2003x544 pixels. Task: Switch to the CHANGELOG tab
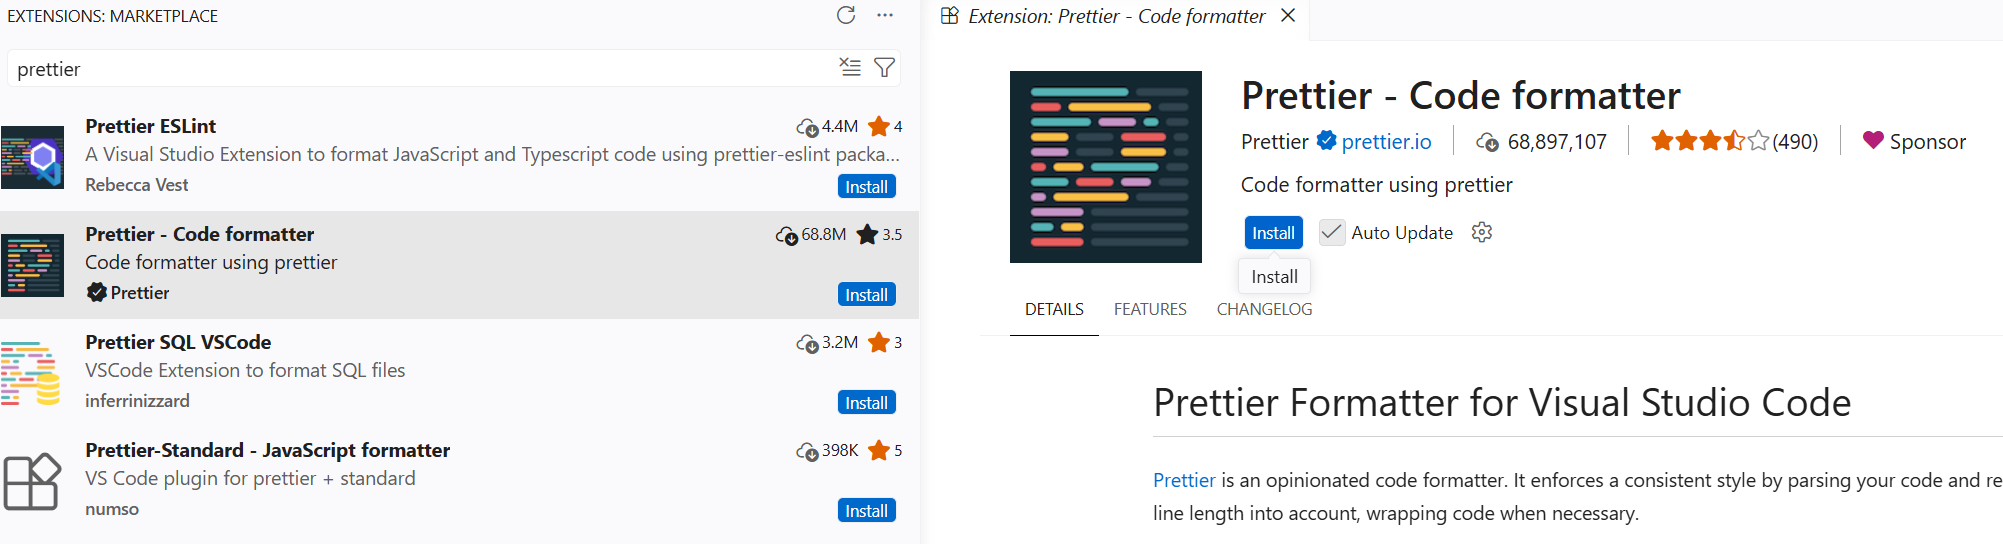(1264, 309)
